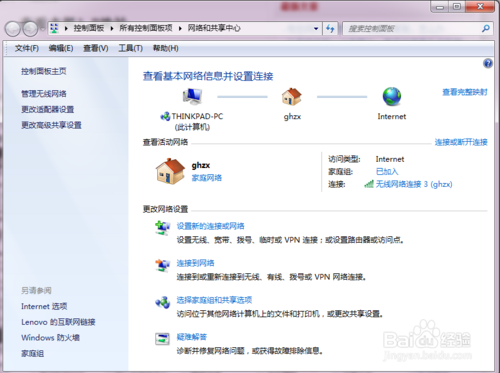This screenshot has height=373, width=500.
Task: Maximize the window
Action: 457,7
